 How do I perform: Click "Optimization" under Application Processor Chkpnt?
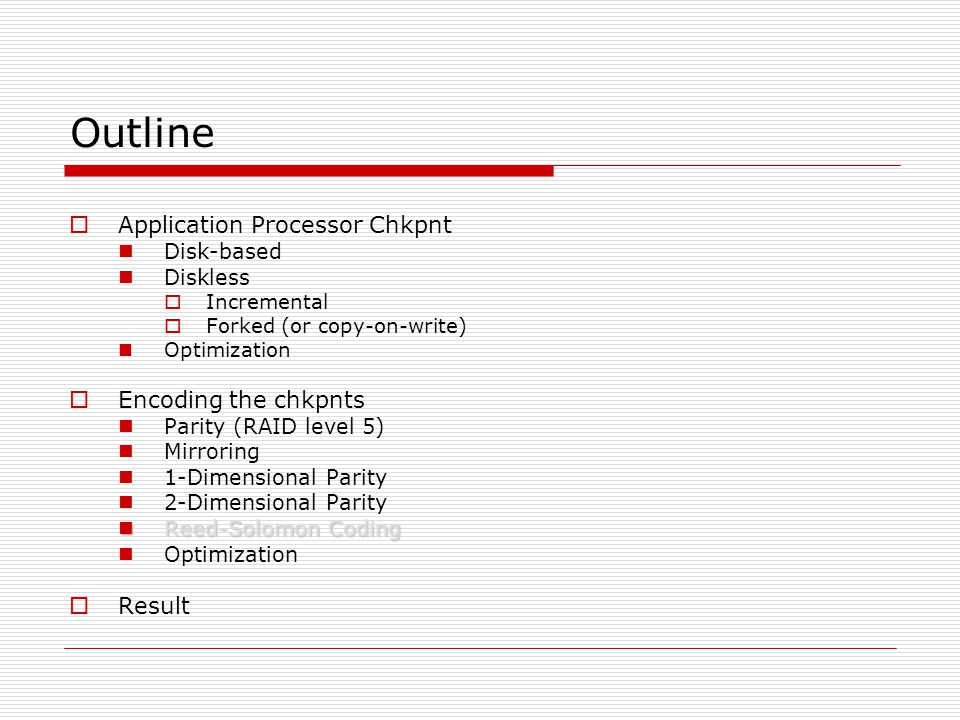pyautogui.click(x=227, y=350)
